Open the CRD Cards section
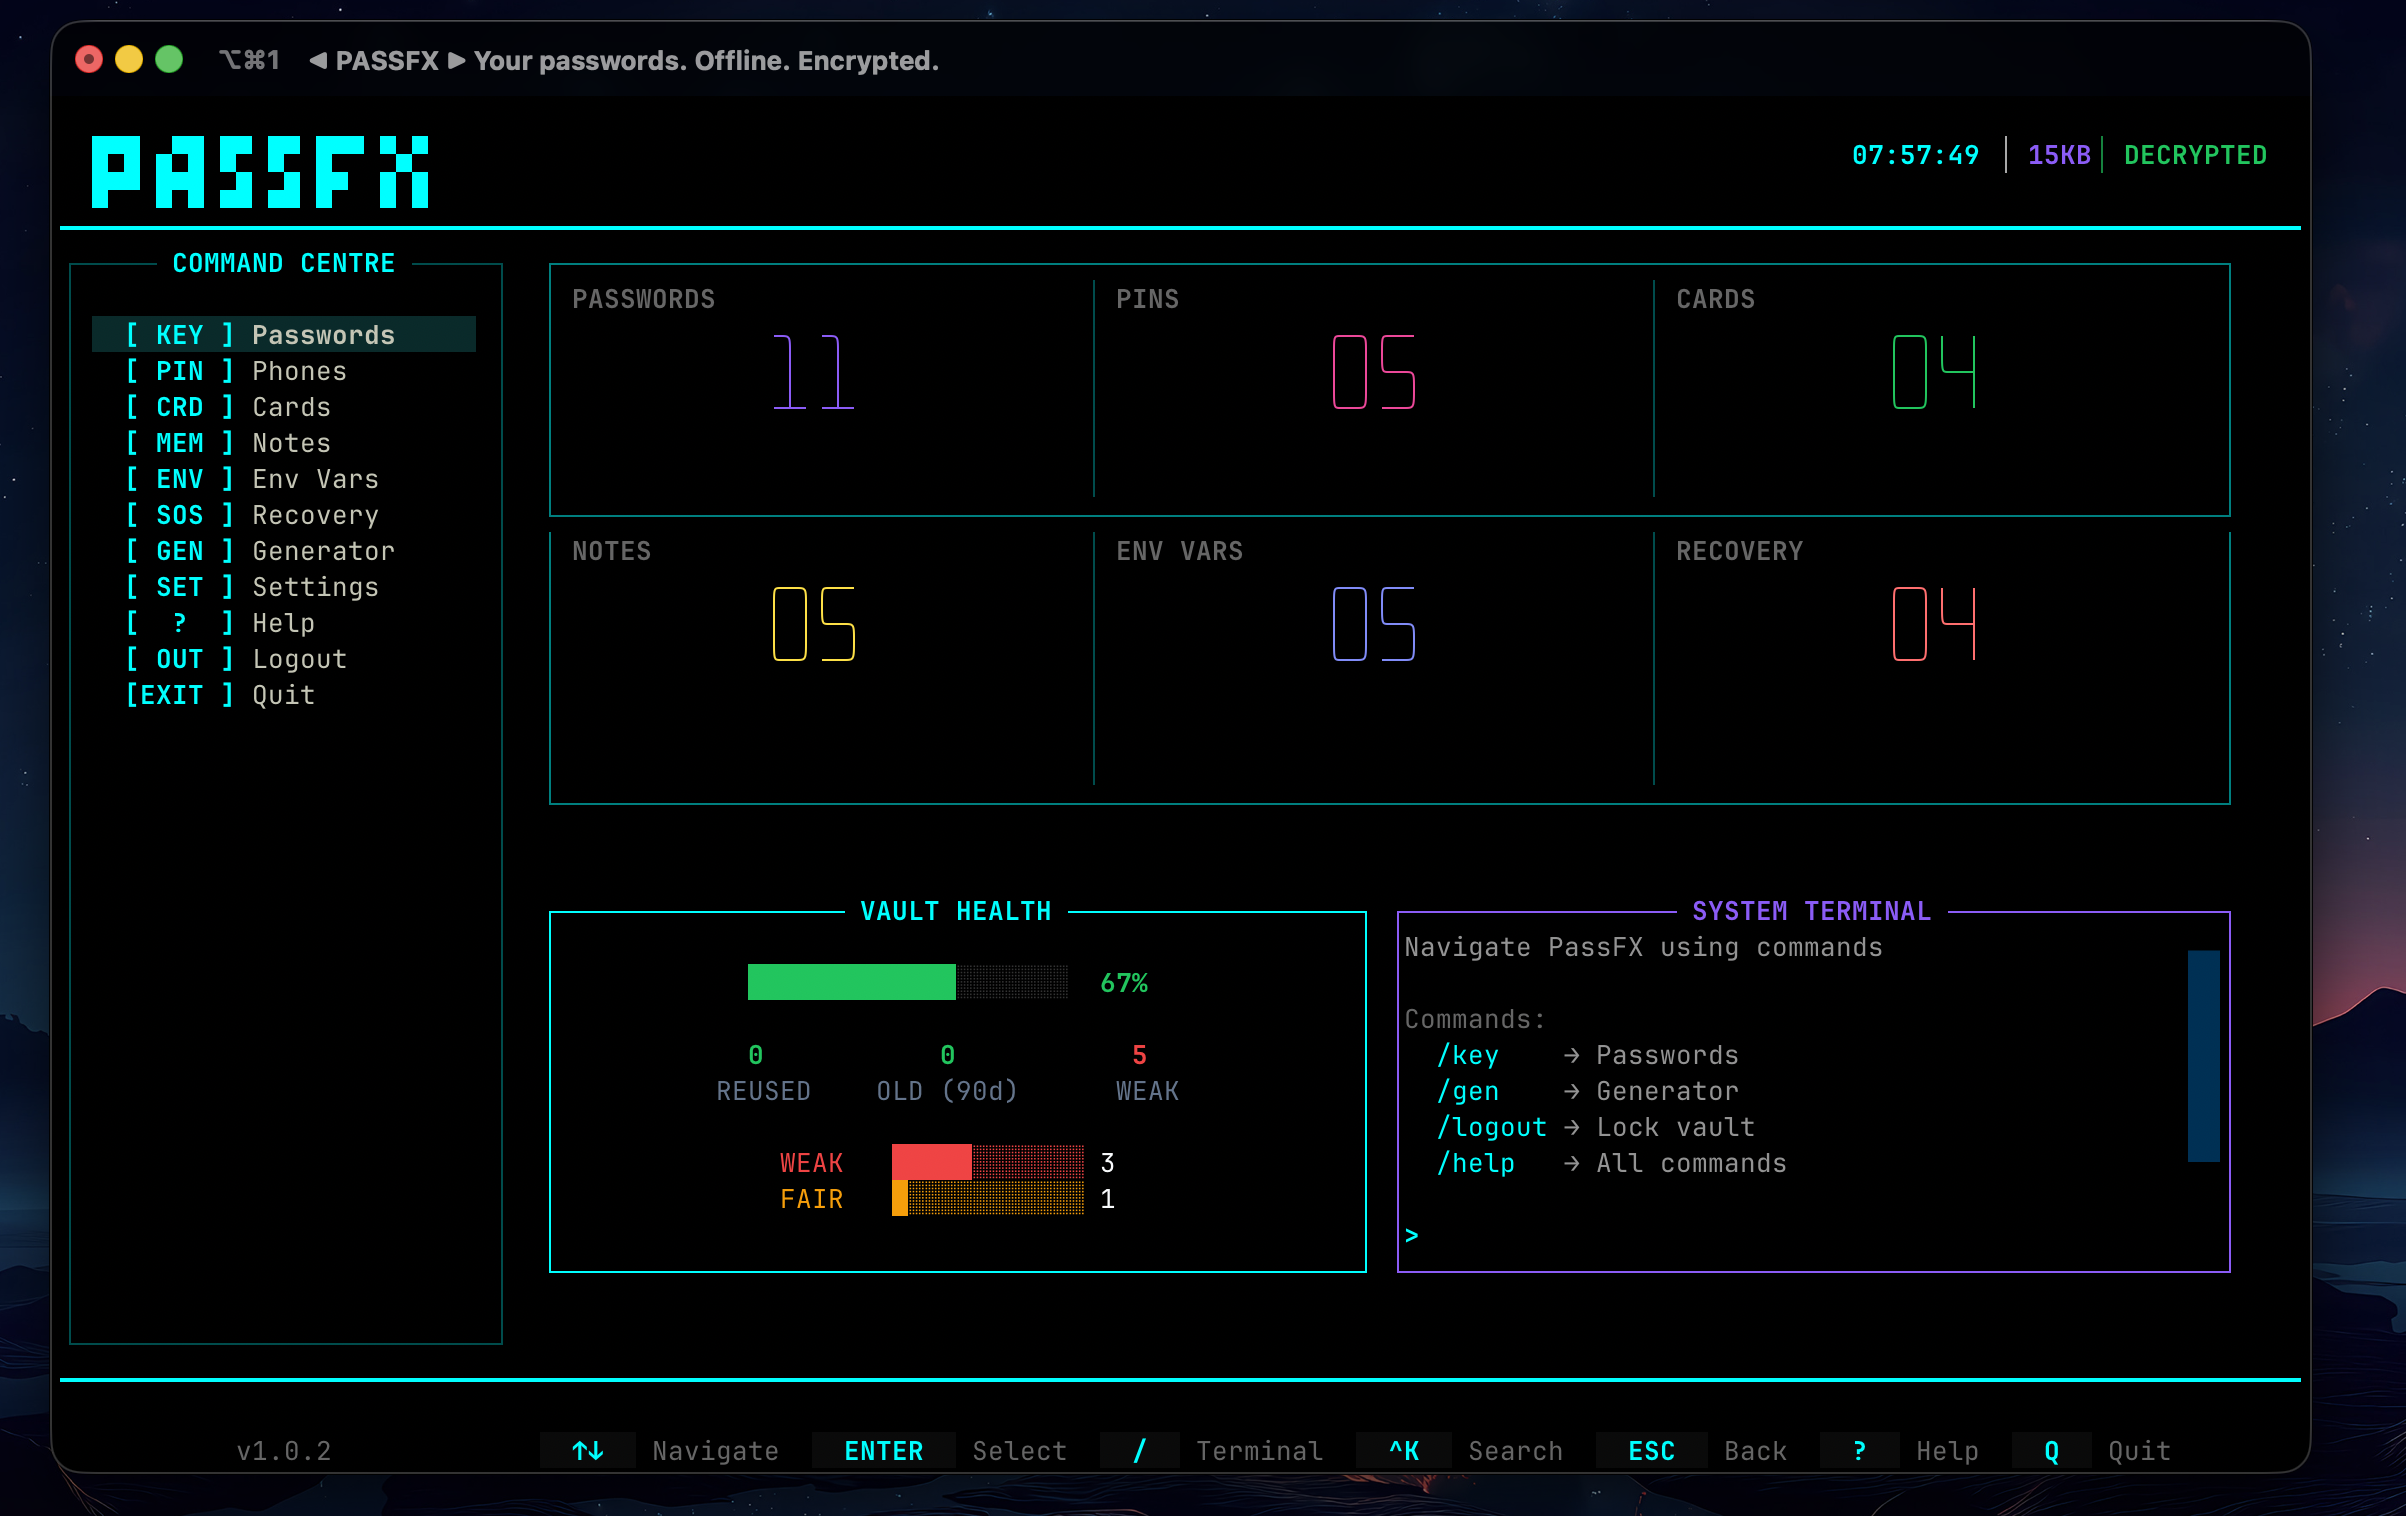Viewport: 2406px width, 1516px height. click(x=283, y=407)
